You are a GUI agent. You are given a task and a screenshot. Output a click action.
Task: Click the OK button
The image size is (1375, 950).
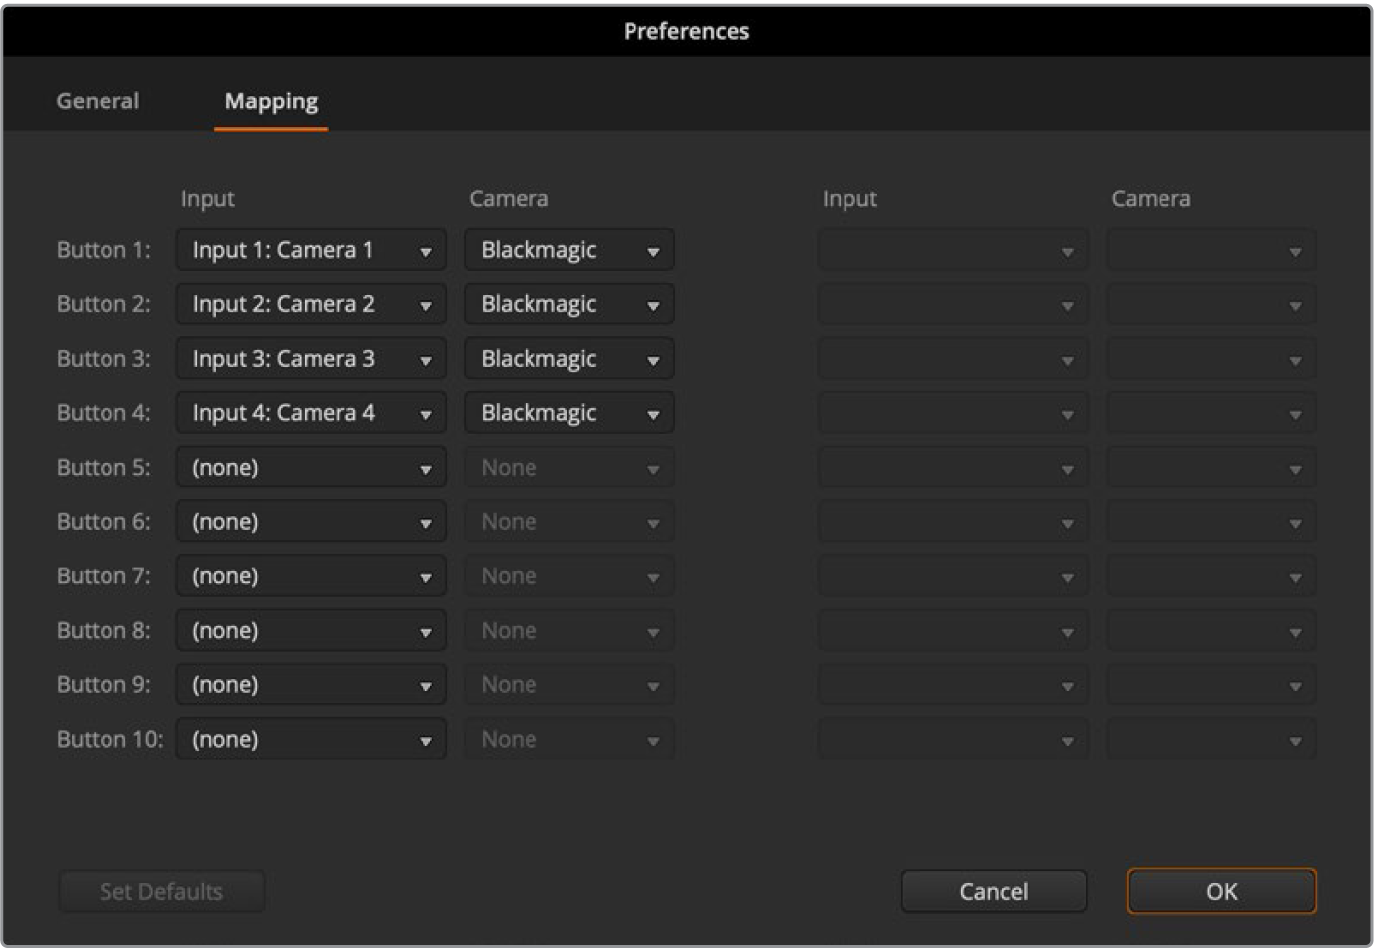(x=1221, y=891)
